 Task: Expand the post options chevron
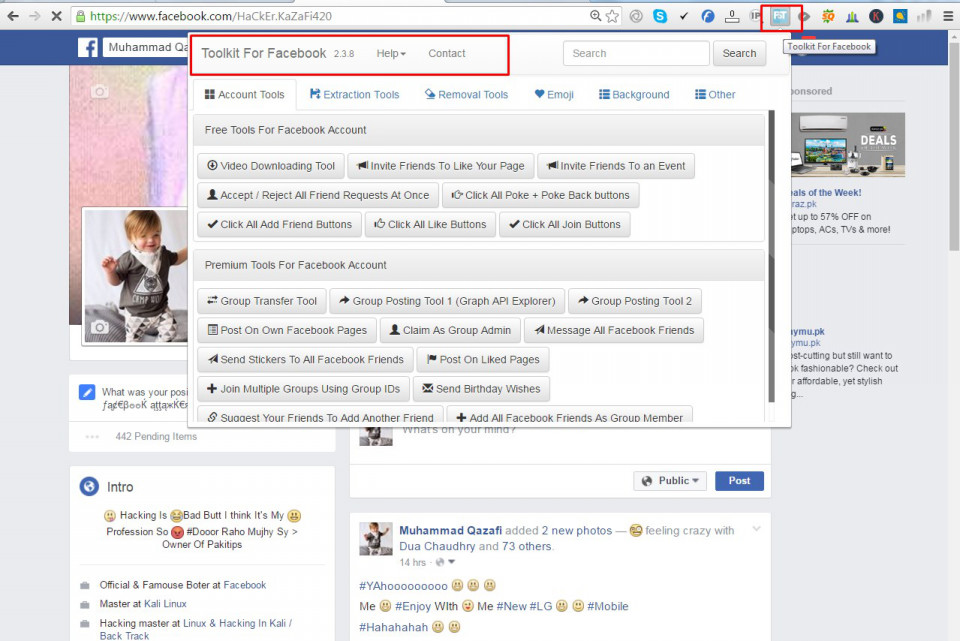[x=757, y=529]
